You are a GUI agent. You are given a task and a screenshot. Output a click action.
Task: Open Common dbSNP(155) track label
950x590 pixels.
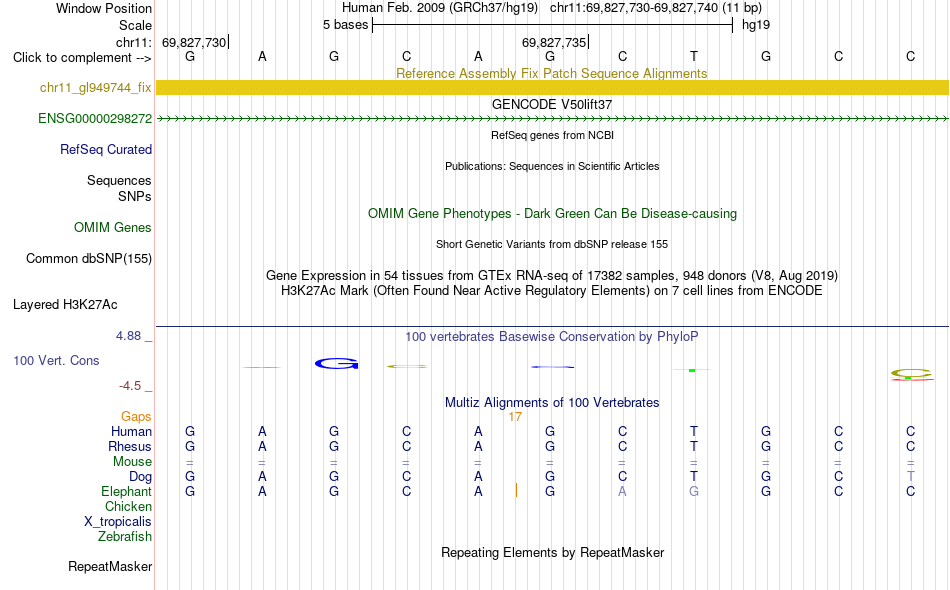pyautogui.click(x=89, y=259)
